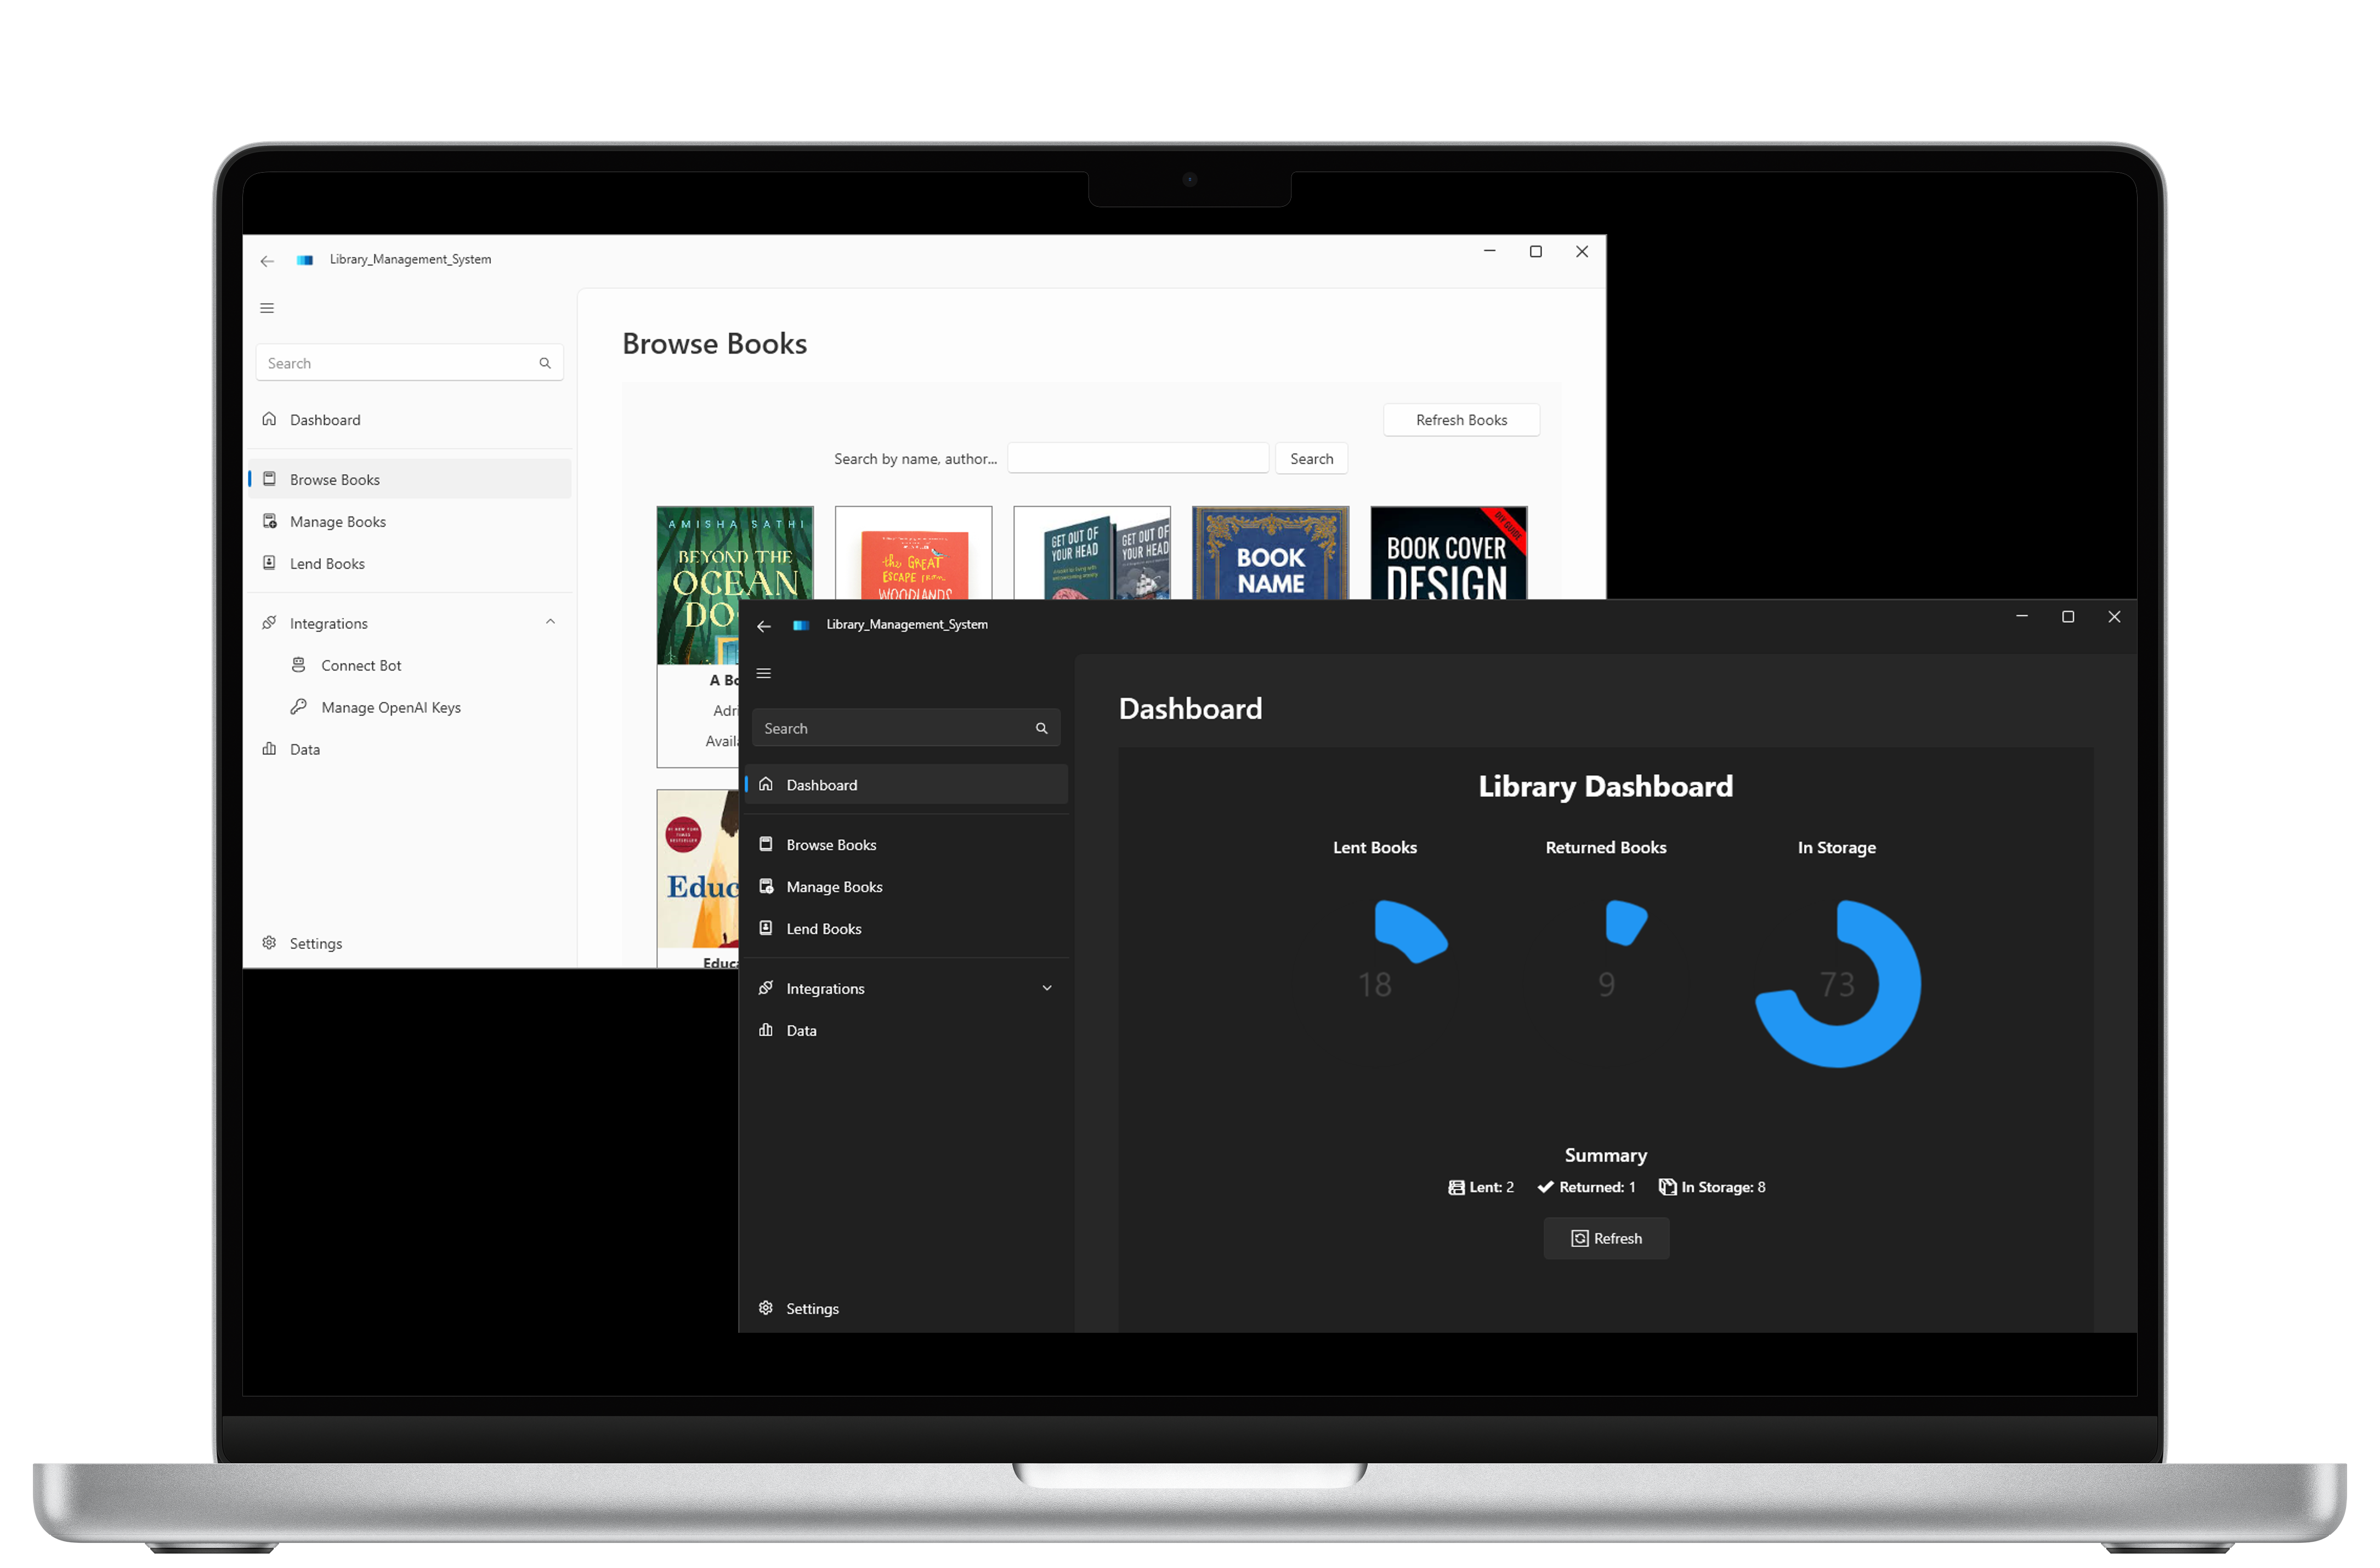Open Settings in dark window sidebar
The height and width of the screenshot is (1568, 2380).
[811, 1308]
